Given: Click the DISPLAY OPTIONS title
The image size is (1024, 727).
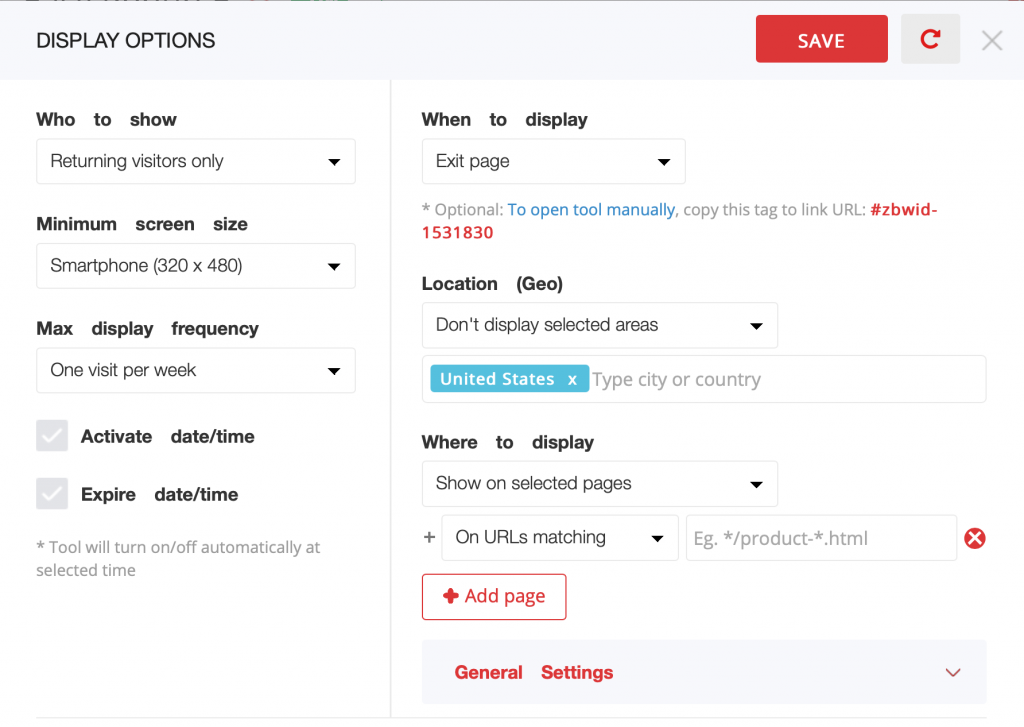Looking at the screenshot, I should coord(125,40).
